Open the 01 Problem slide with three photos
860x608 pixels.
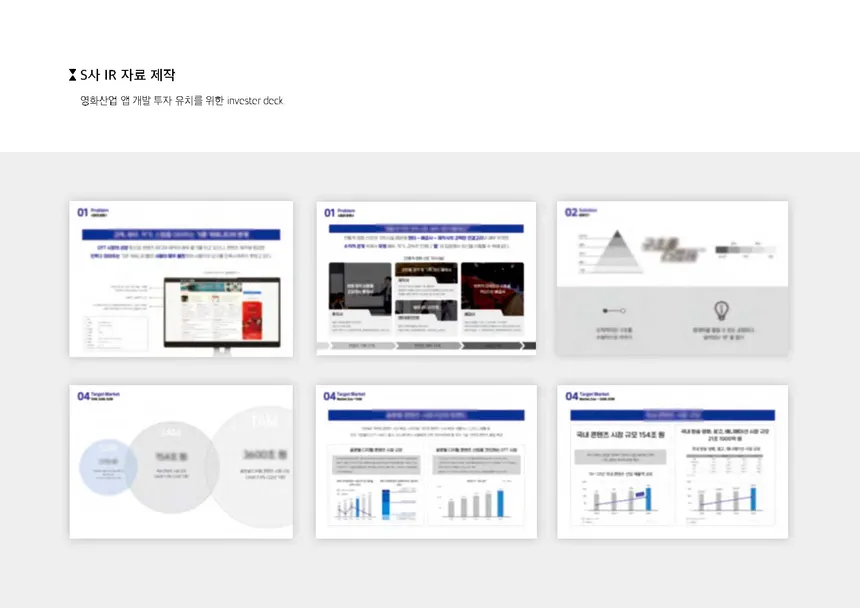point(426,279)
